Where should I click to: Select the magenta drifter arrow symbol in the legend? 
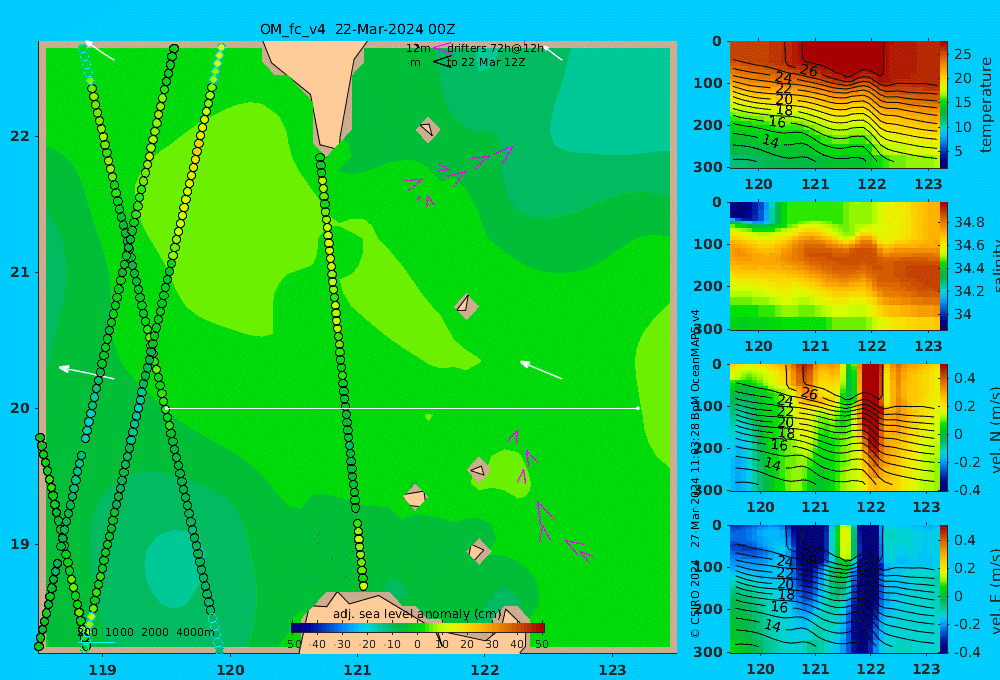coord(441,48)
